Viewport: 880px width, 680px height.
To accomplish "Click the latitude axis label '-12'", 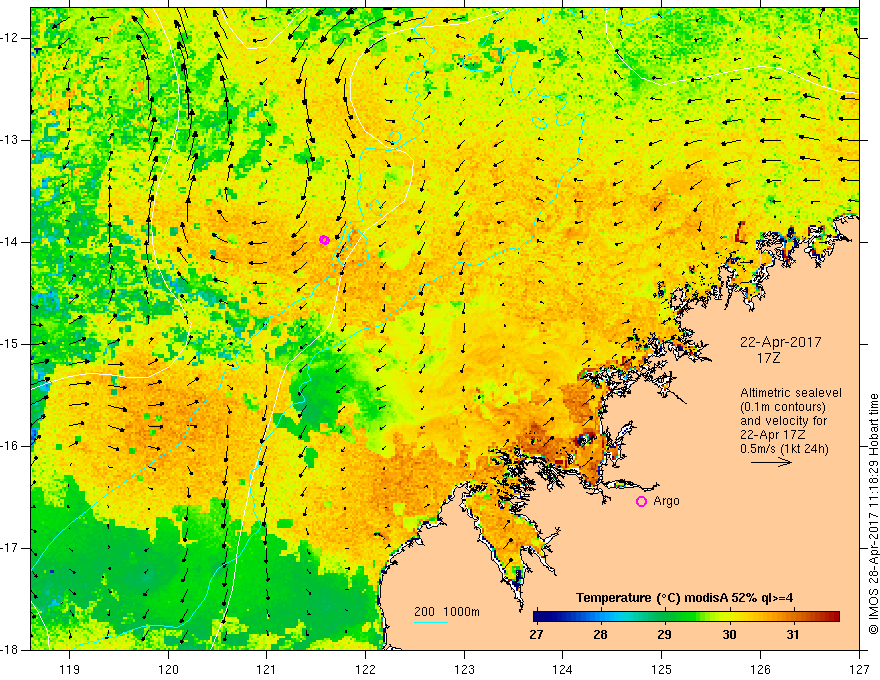I will click(11, 38).
